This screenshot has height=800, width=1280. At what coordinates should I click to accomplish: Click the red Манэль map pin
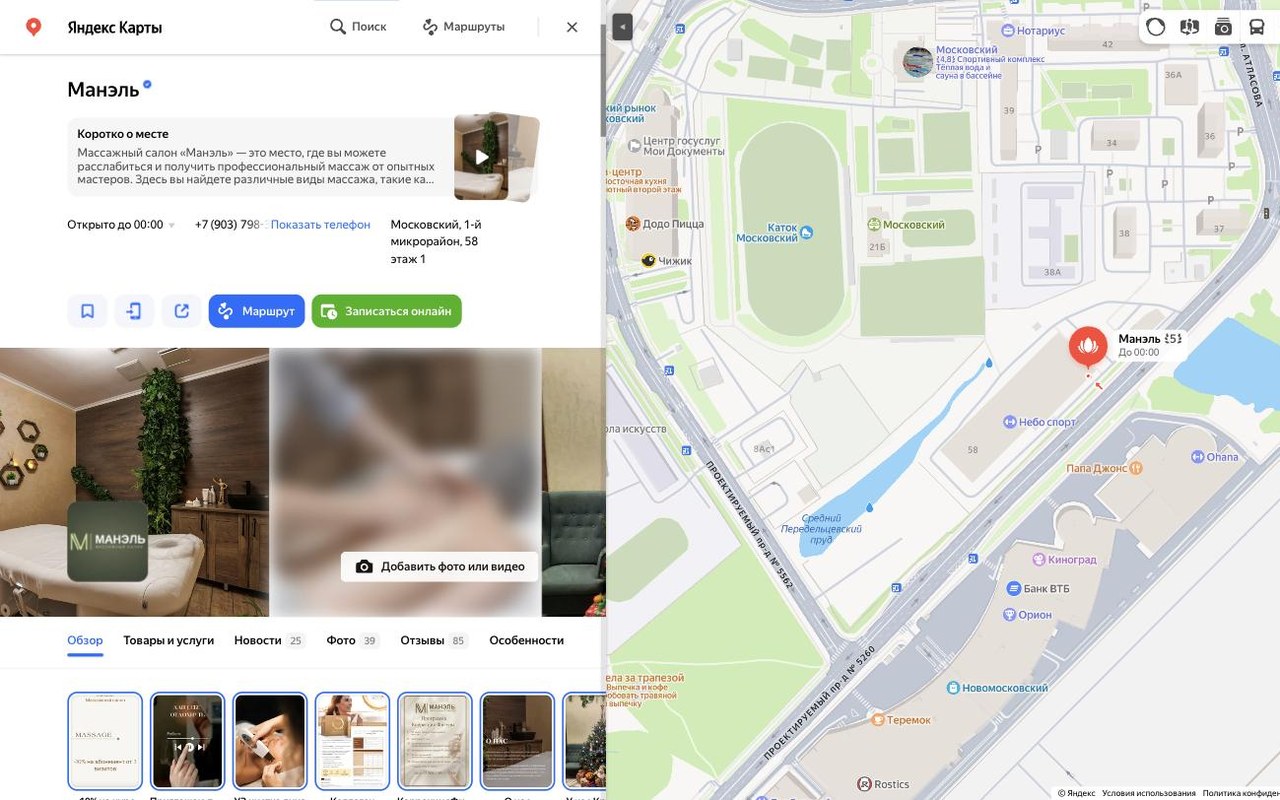[x=1088, y=347]
